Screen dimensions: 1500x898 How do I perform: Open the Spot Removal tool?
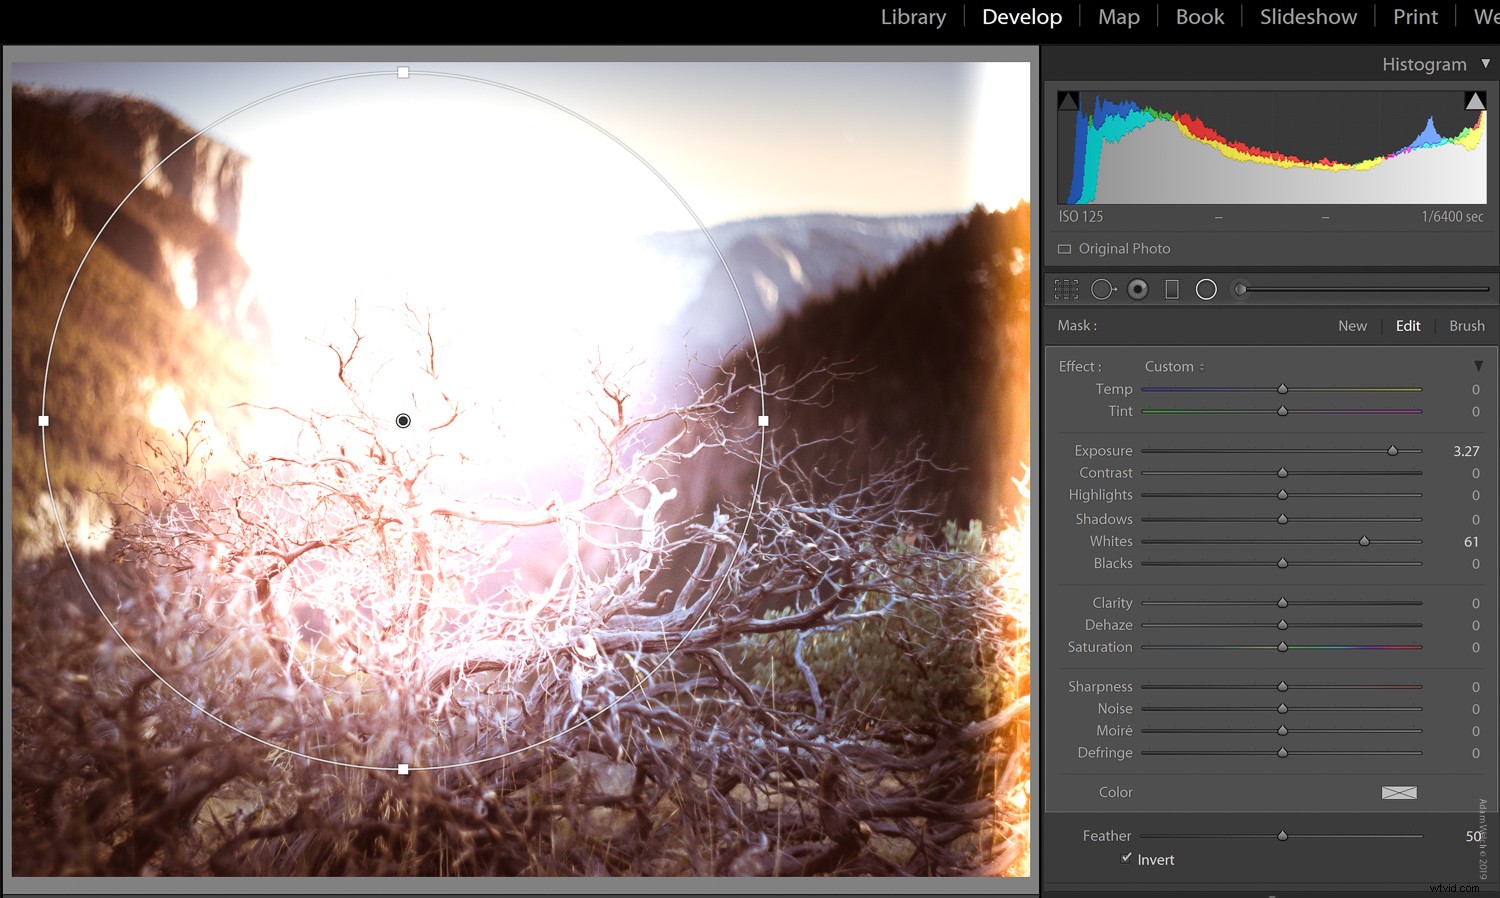(1104, 289)
